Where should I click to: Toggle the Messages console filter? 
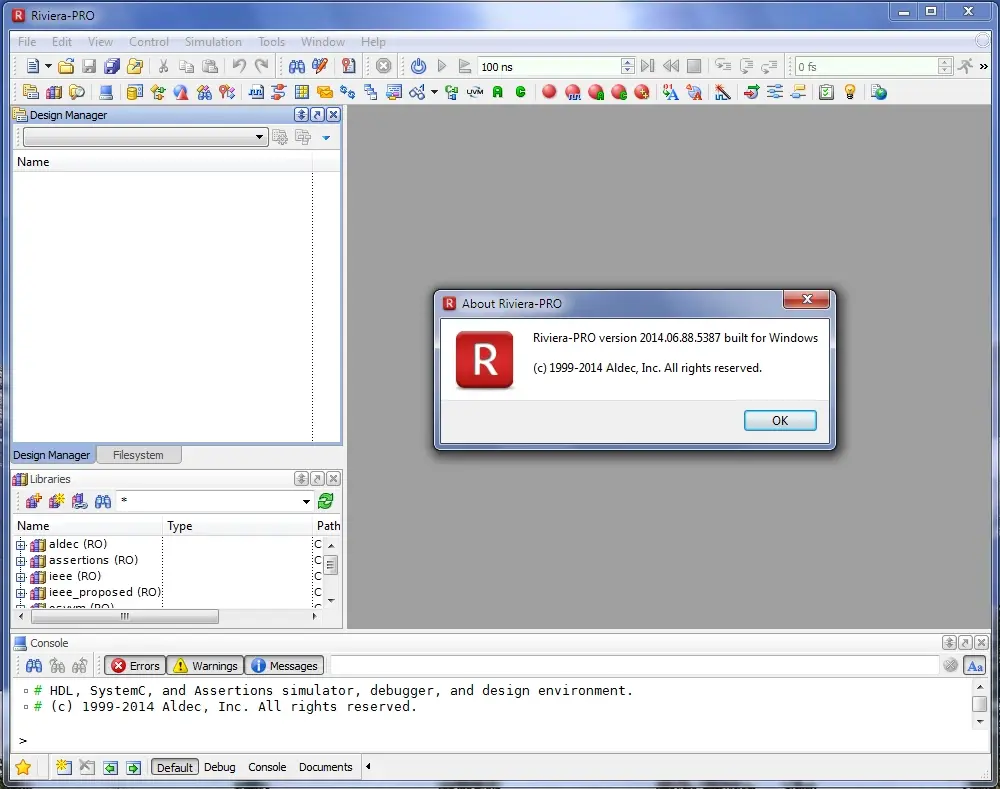pyautogui.click(x=284, y=665)
